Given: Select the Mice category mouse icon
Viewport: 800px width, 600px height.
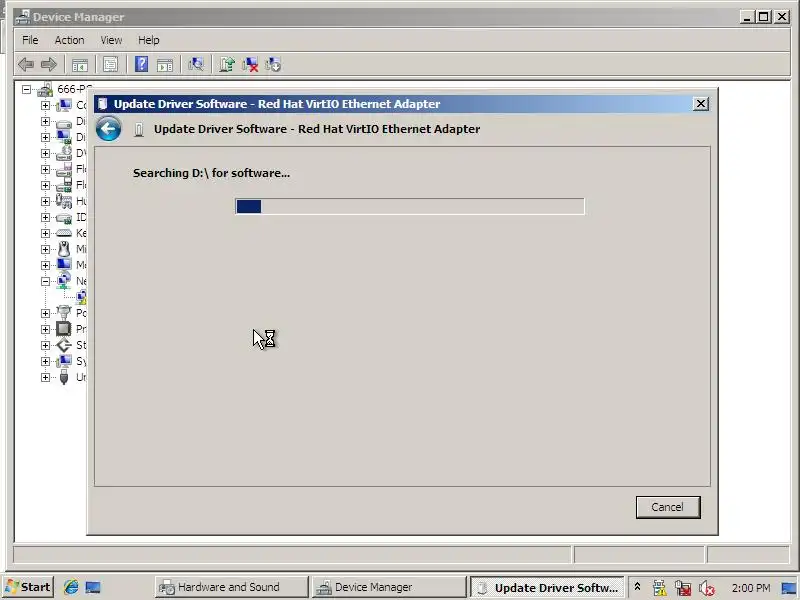Looking at the screenshot, I should tap(64, 249).
